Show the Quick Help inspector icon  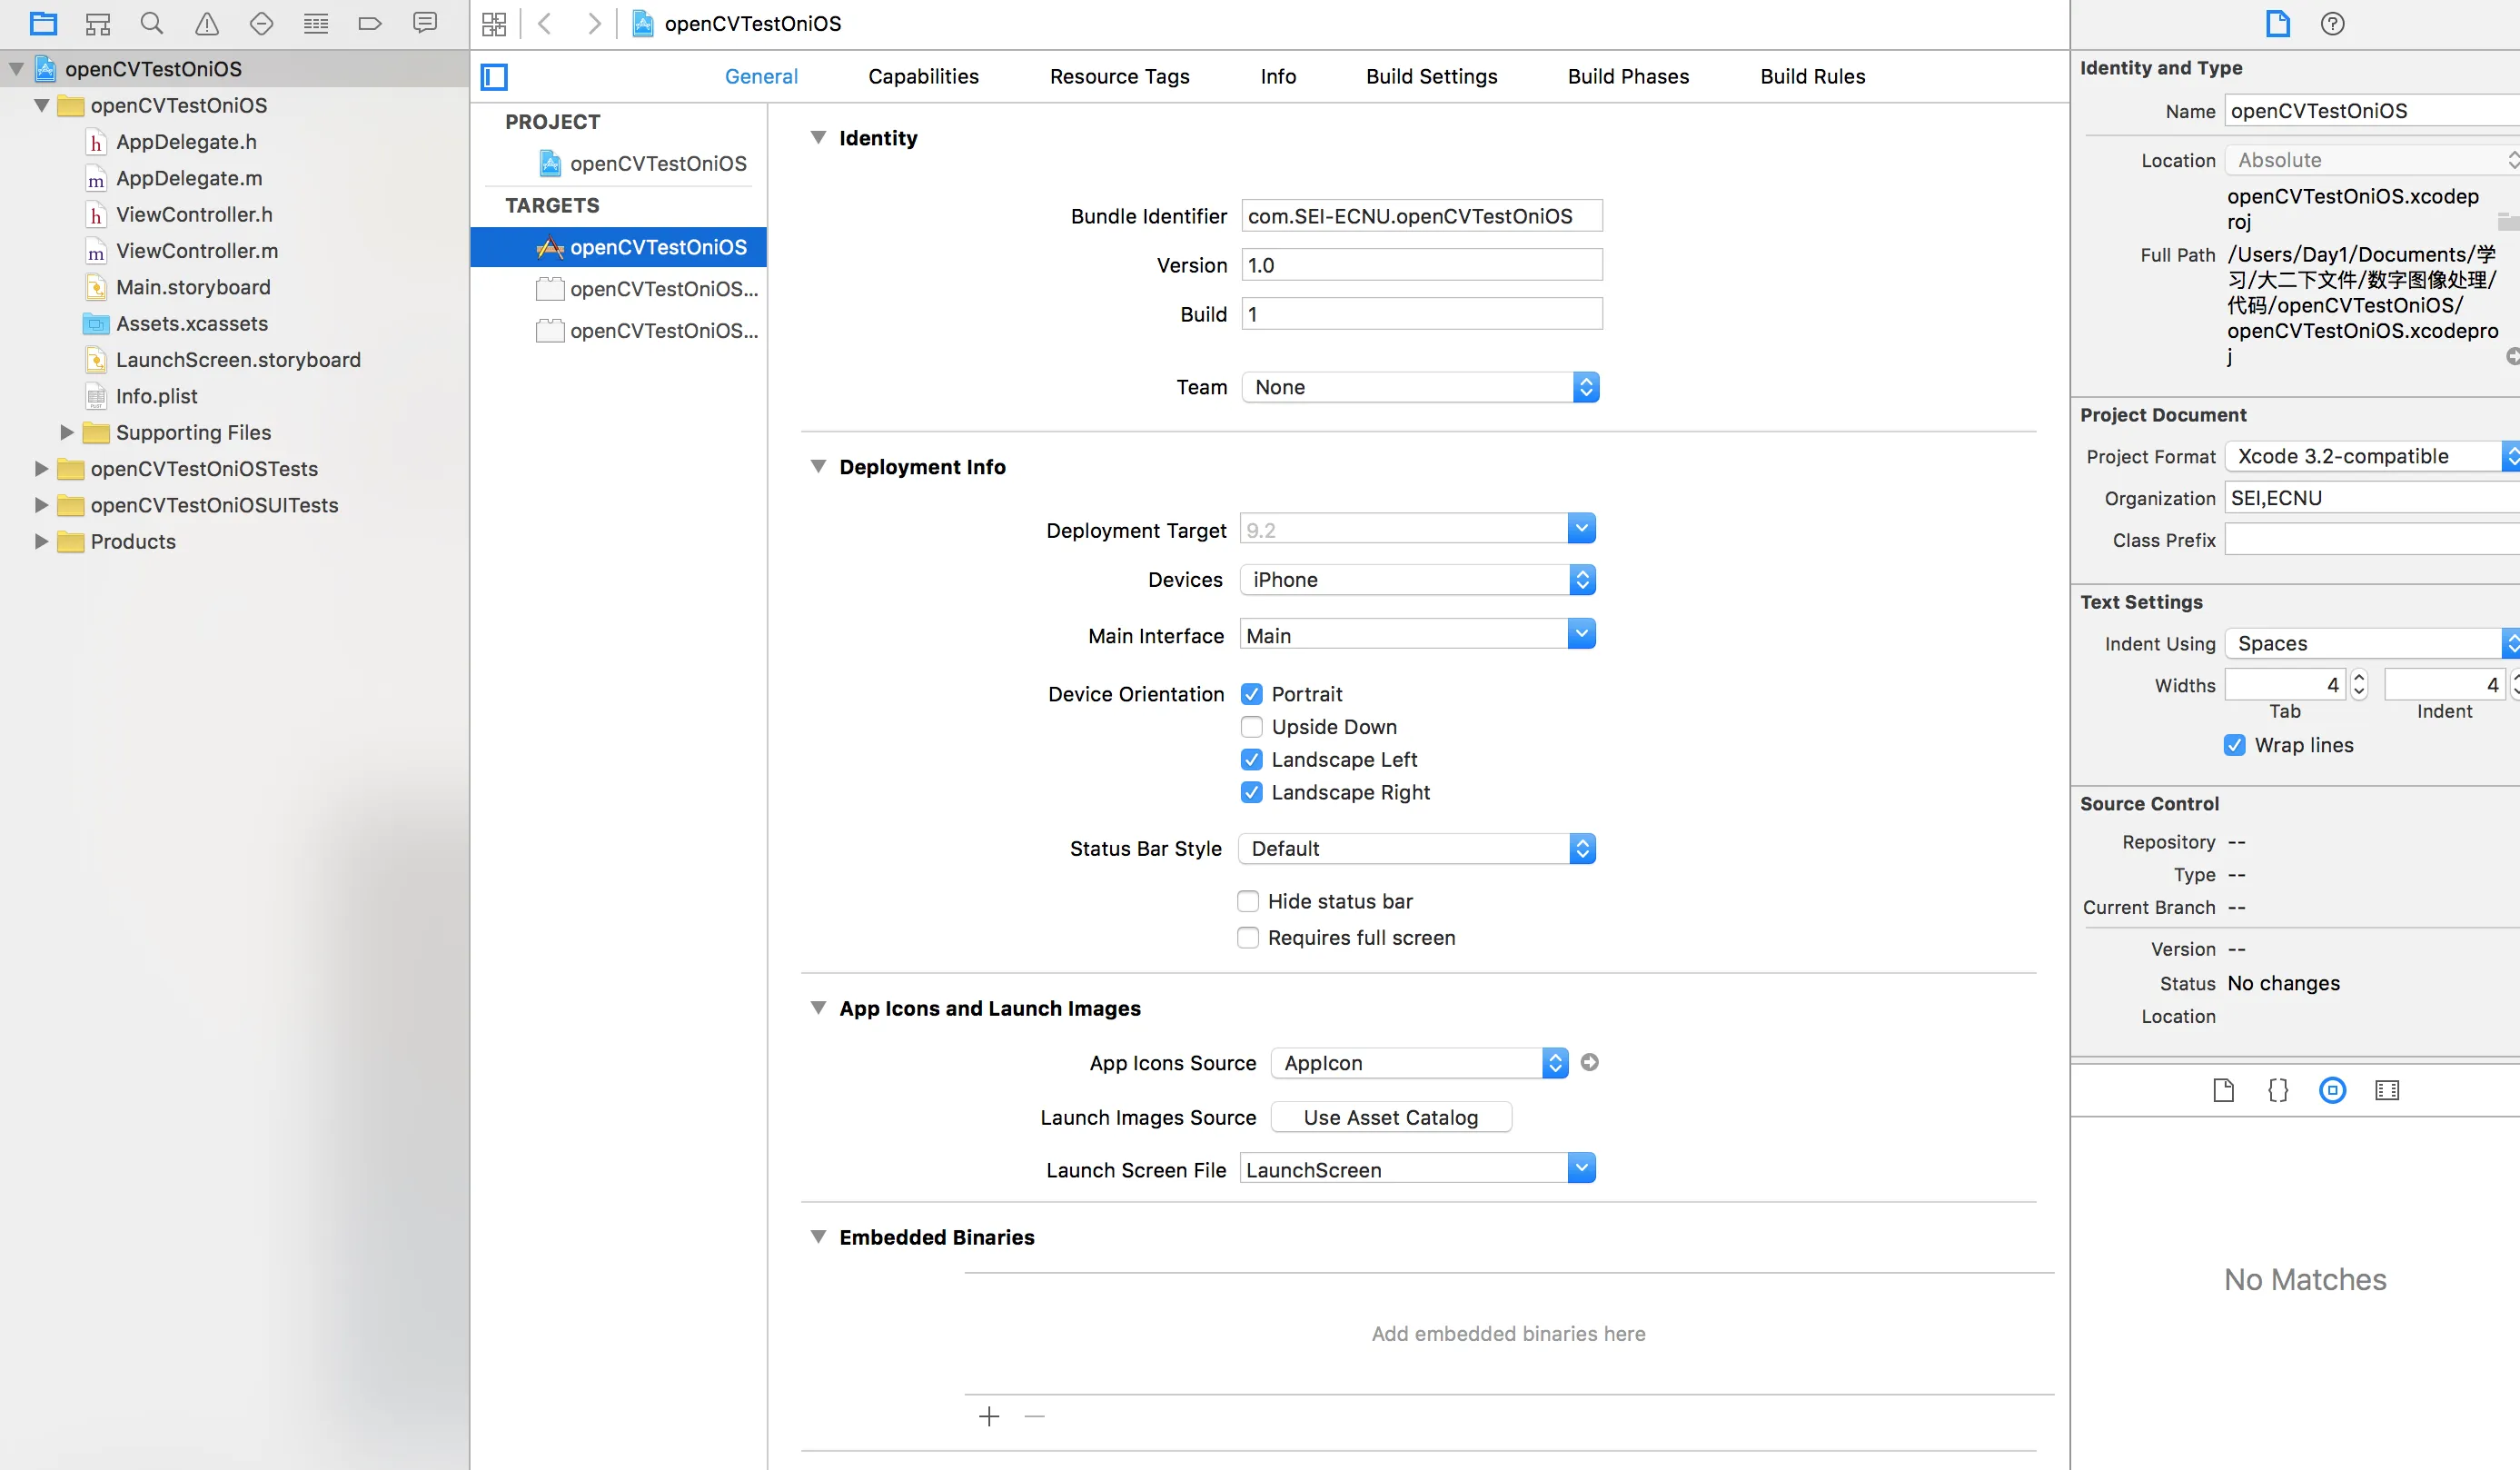(x=2332, y=23)
